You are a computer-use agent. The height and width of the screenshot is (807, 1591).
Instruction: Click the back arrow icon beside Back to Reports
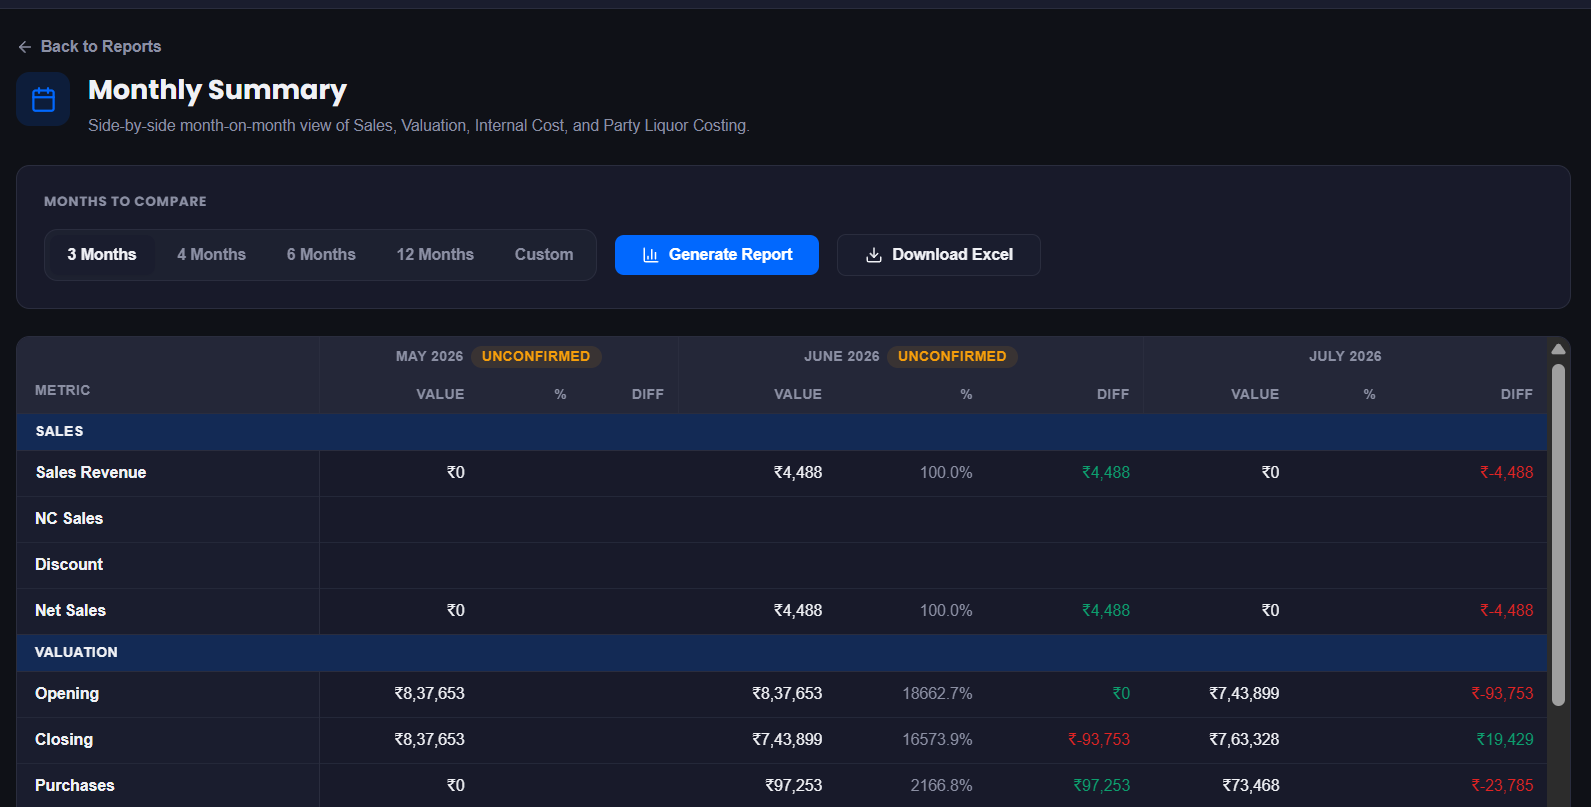25,47
